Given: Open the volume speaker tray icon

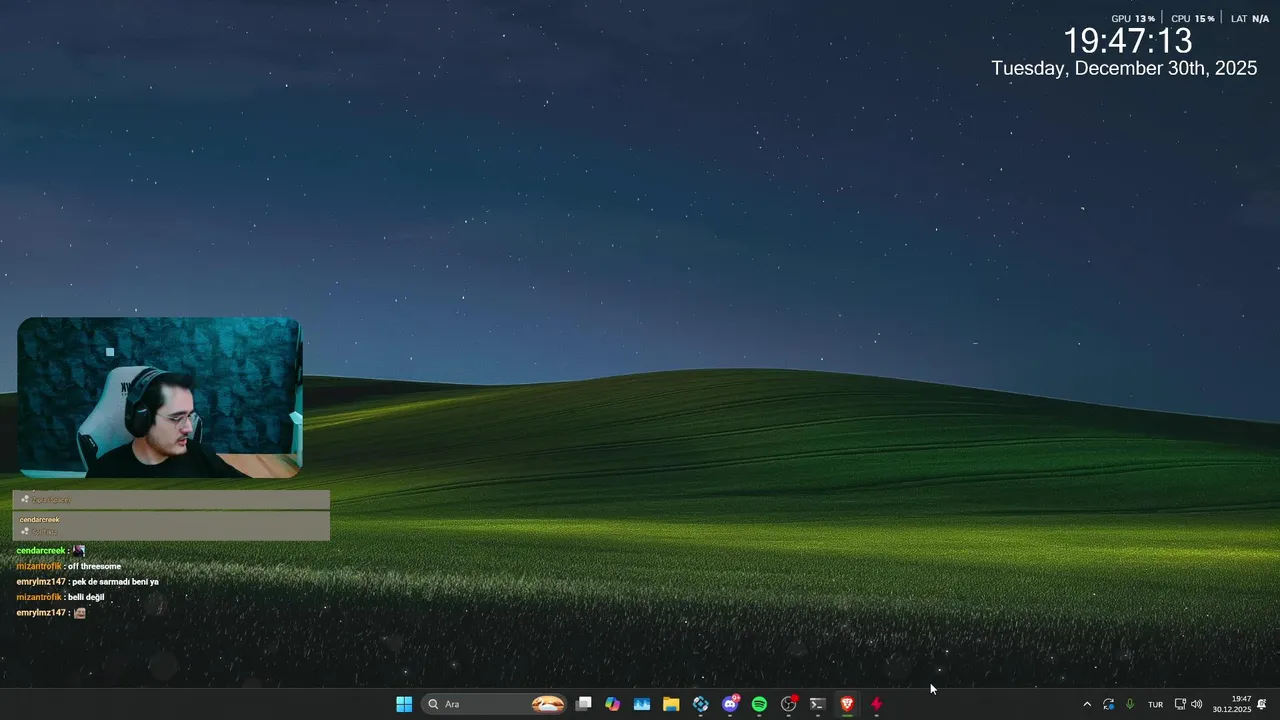Looking at the screenshot, I should point(1197,704).
